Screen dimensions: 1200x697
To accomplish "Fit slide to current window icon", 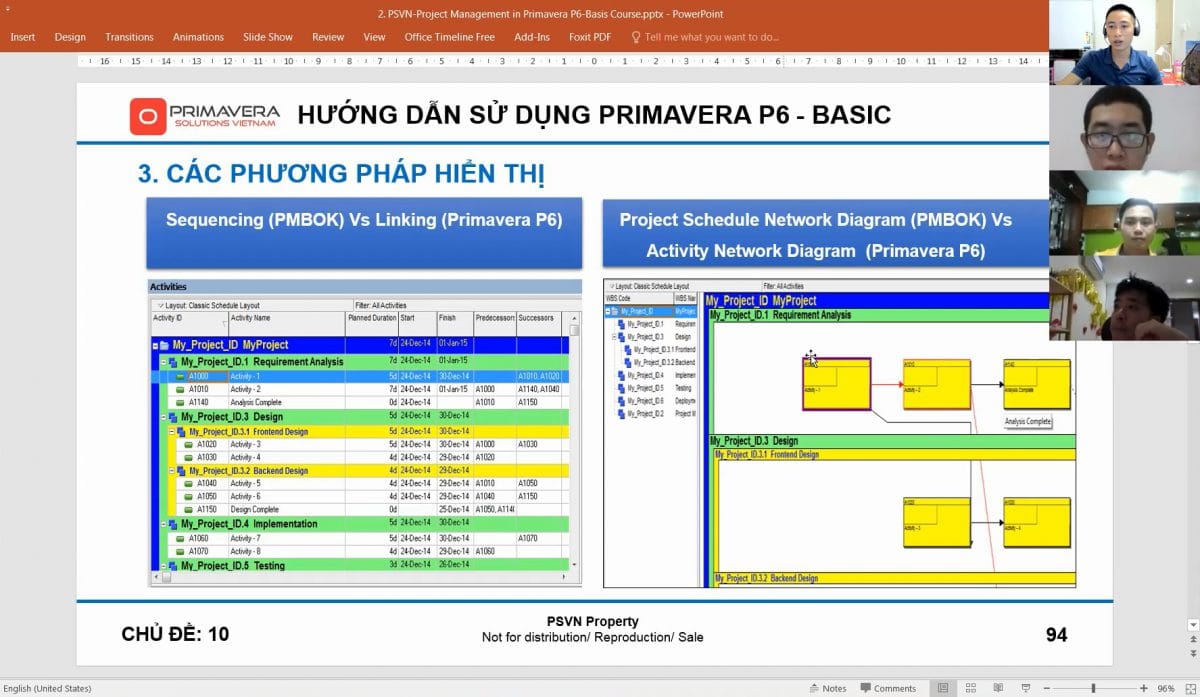I will (x=1190, y=688).
